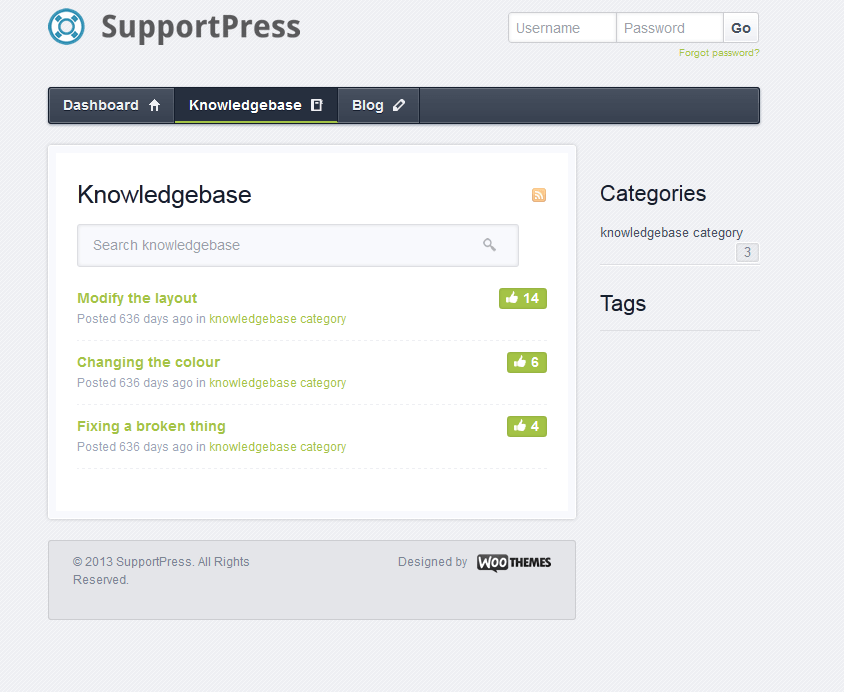Image resolution: width=844 pixels, height=692 pixels.
Task: Click the thumbs-up badge showing 4
Action: coord(527,426)
